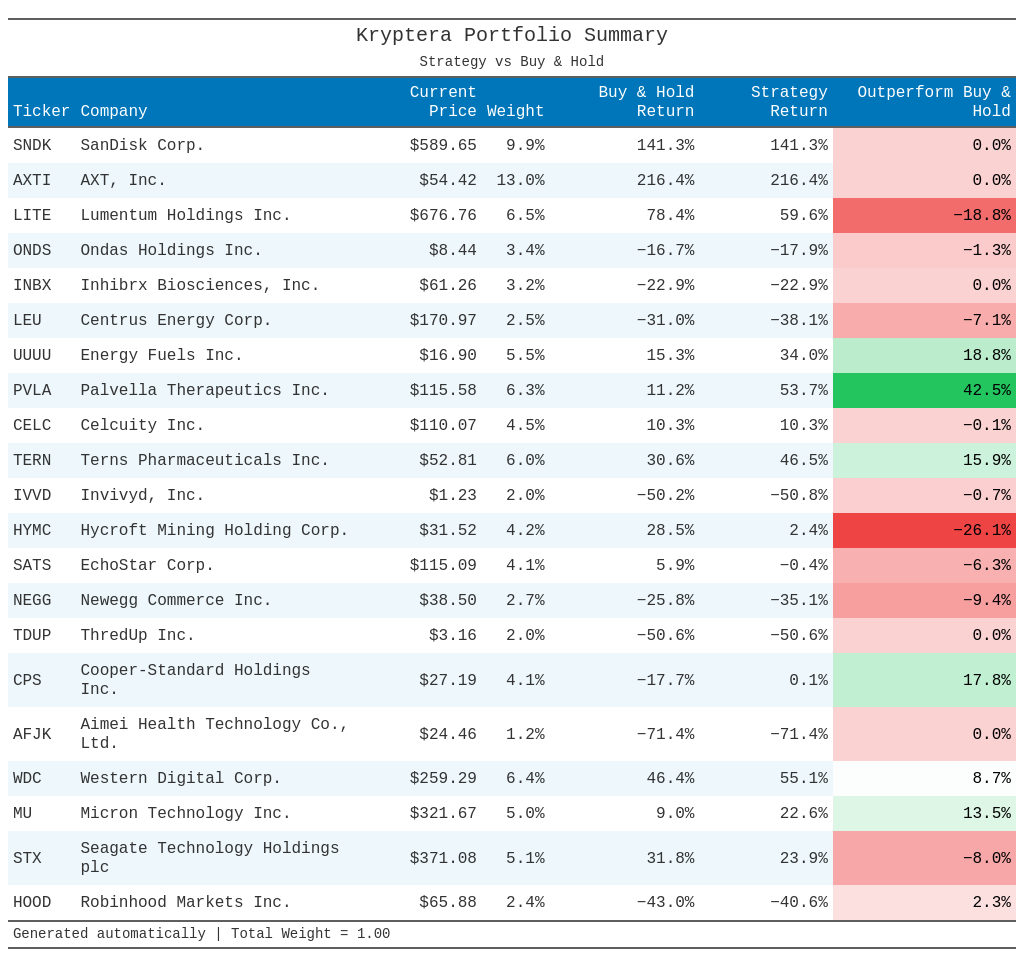Click HOOD's -43.0% Buy & Hold return
The image size is (1024, 967).
[665, 902]
